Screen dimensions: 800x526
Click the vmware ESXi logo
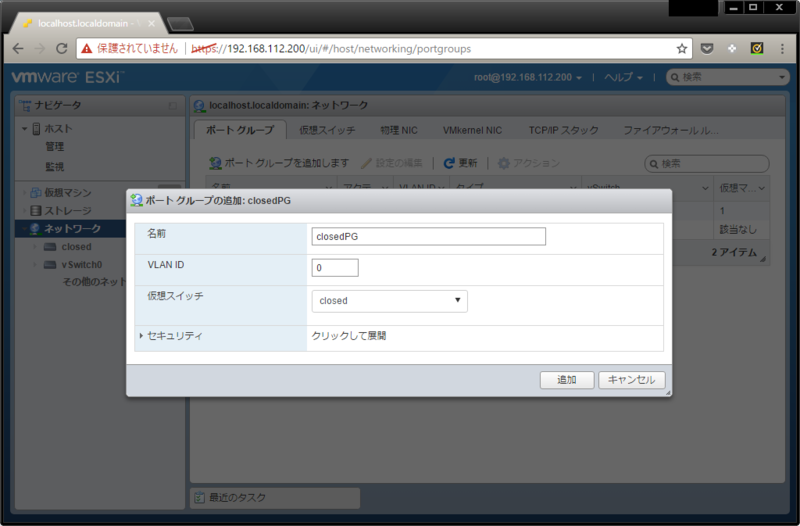point(67,77)
